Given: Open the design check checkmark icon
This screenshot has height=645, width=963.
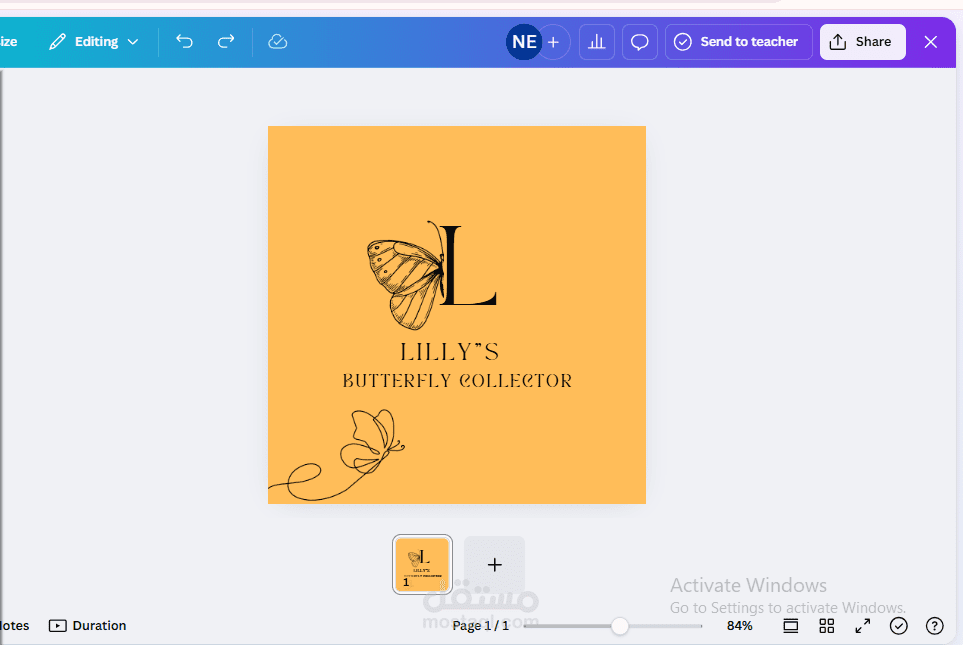Looking at the screenshot, I should click(x=899, y=626).
